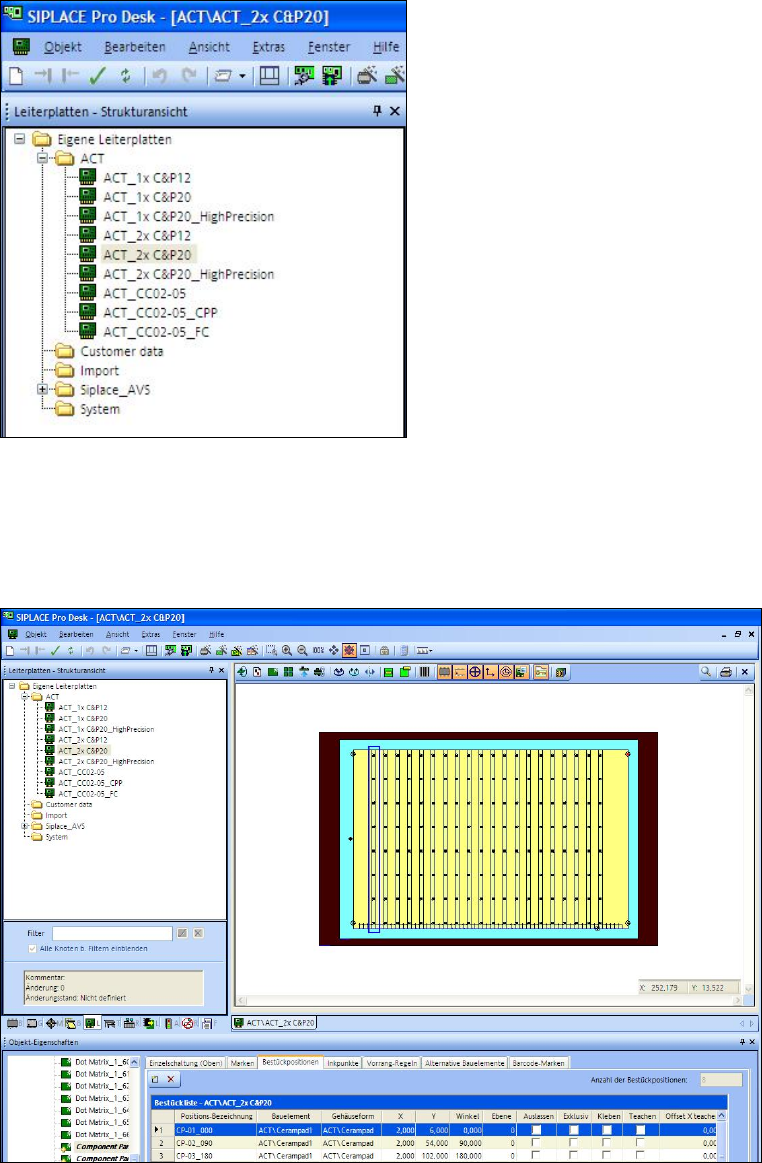Image resolution: width=762 pixels, height=1163 pixels.
Task: Click the green checkmark icon in the enlarged crop
Action: (95, 76)
